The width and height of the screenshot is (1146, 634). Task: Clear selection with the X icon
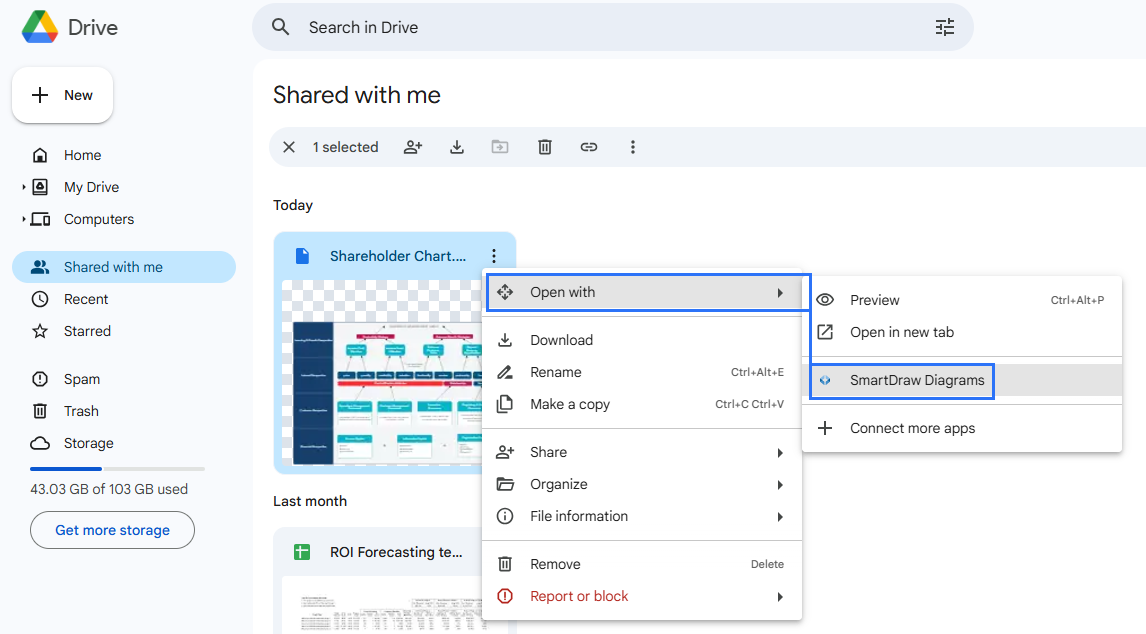point(289,147)
